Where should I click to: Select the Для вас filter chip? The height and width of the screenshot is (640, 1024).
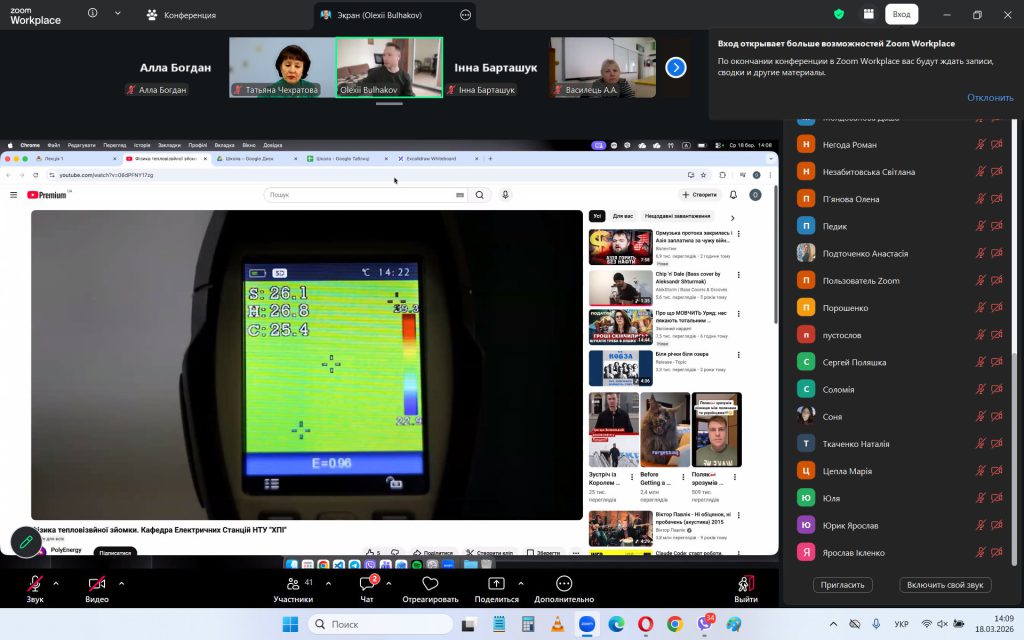(x=622, y=216)
